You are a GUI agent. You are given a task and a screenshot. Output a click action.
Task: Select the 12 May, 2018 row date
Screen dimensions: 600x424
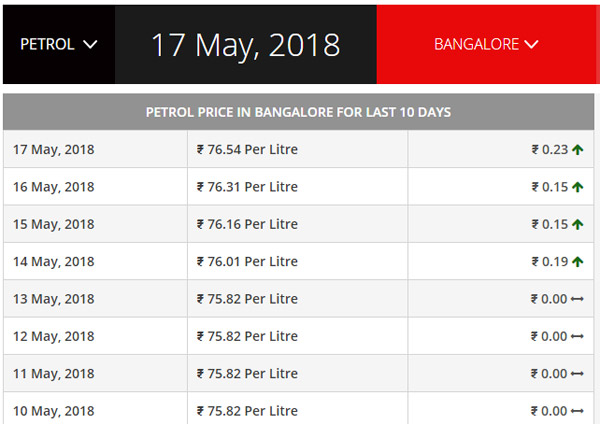click(x=54, y=336)
